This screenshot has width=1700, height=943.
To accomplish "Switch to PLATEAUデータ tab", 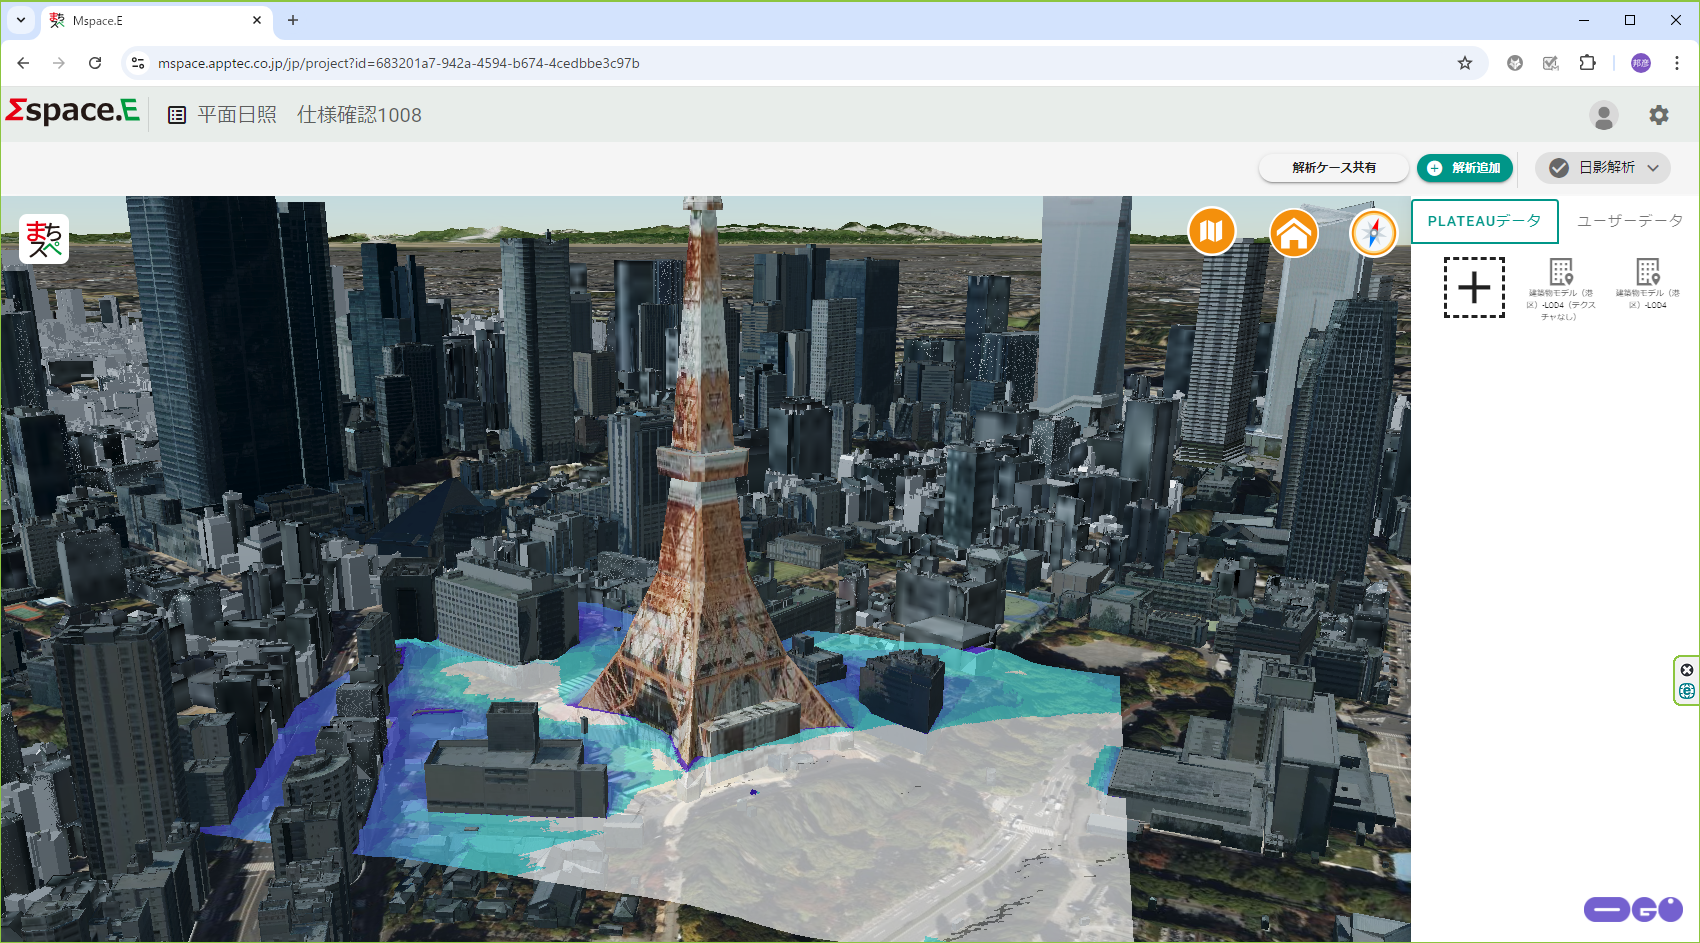I will [1484, 221].
